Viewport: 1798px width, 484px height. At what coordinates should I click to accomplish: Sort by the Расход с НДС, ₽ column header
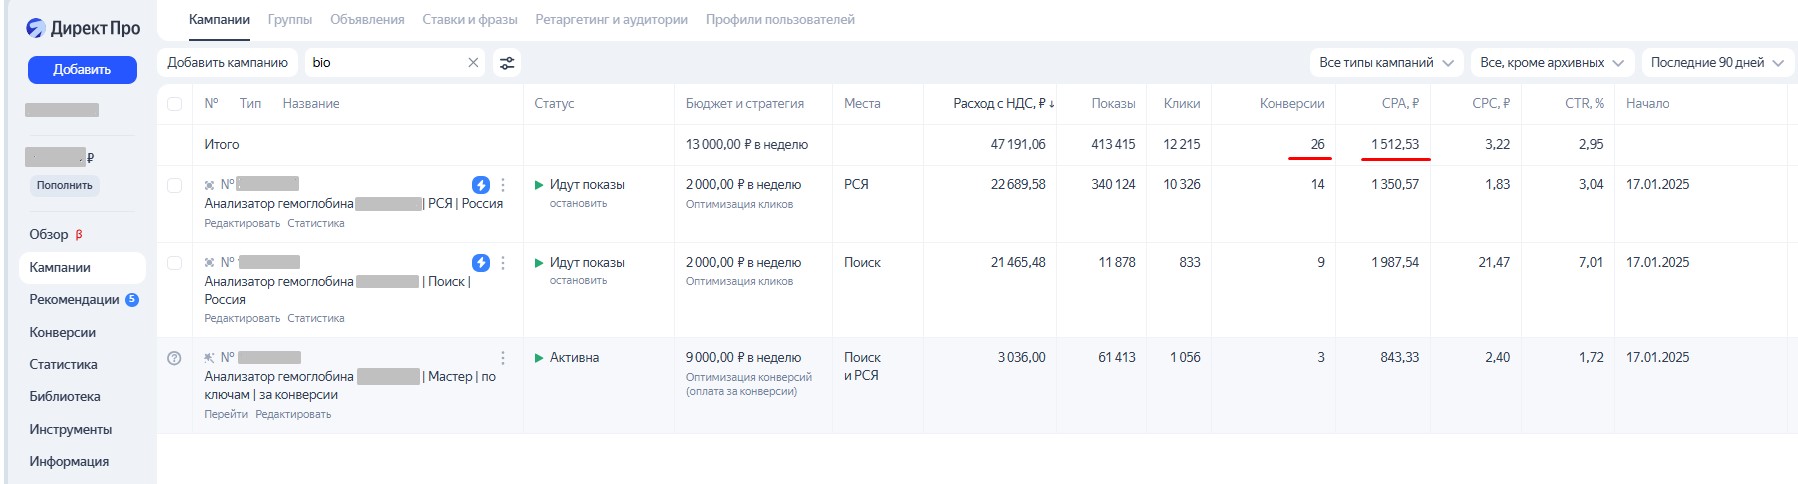click(x=1003, y=104)
